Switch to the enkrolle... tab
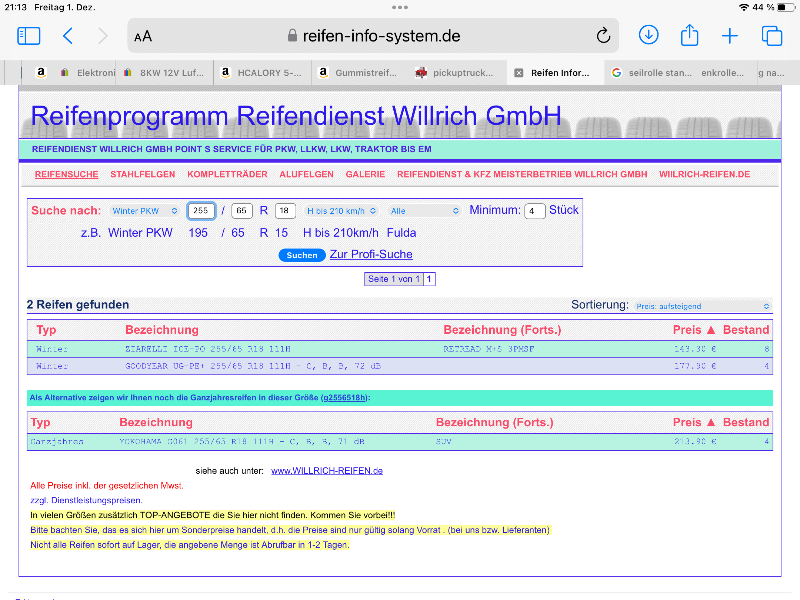Image resolution: width=800 pixels, height=600 pixels. (722, 72)
